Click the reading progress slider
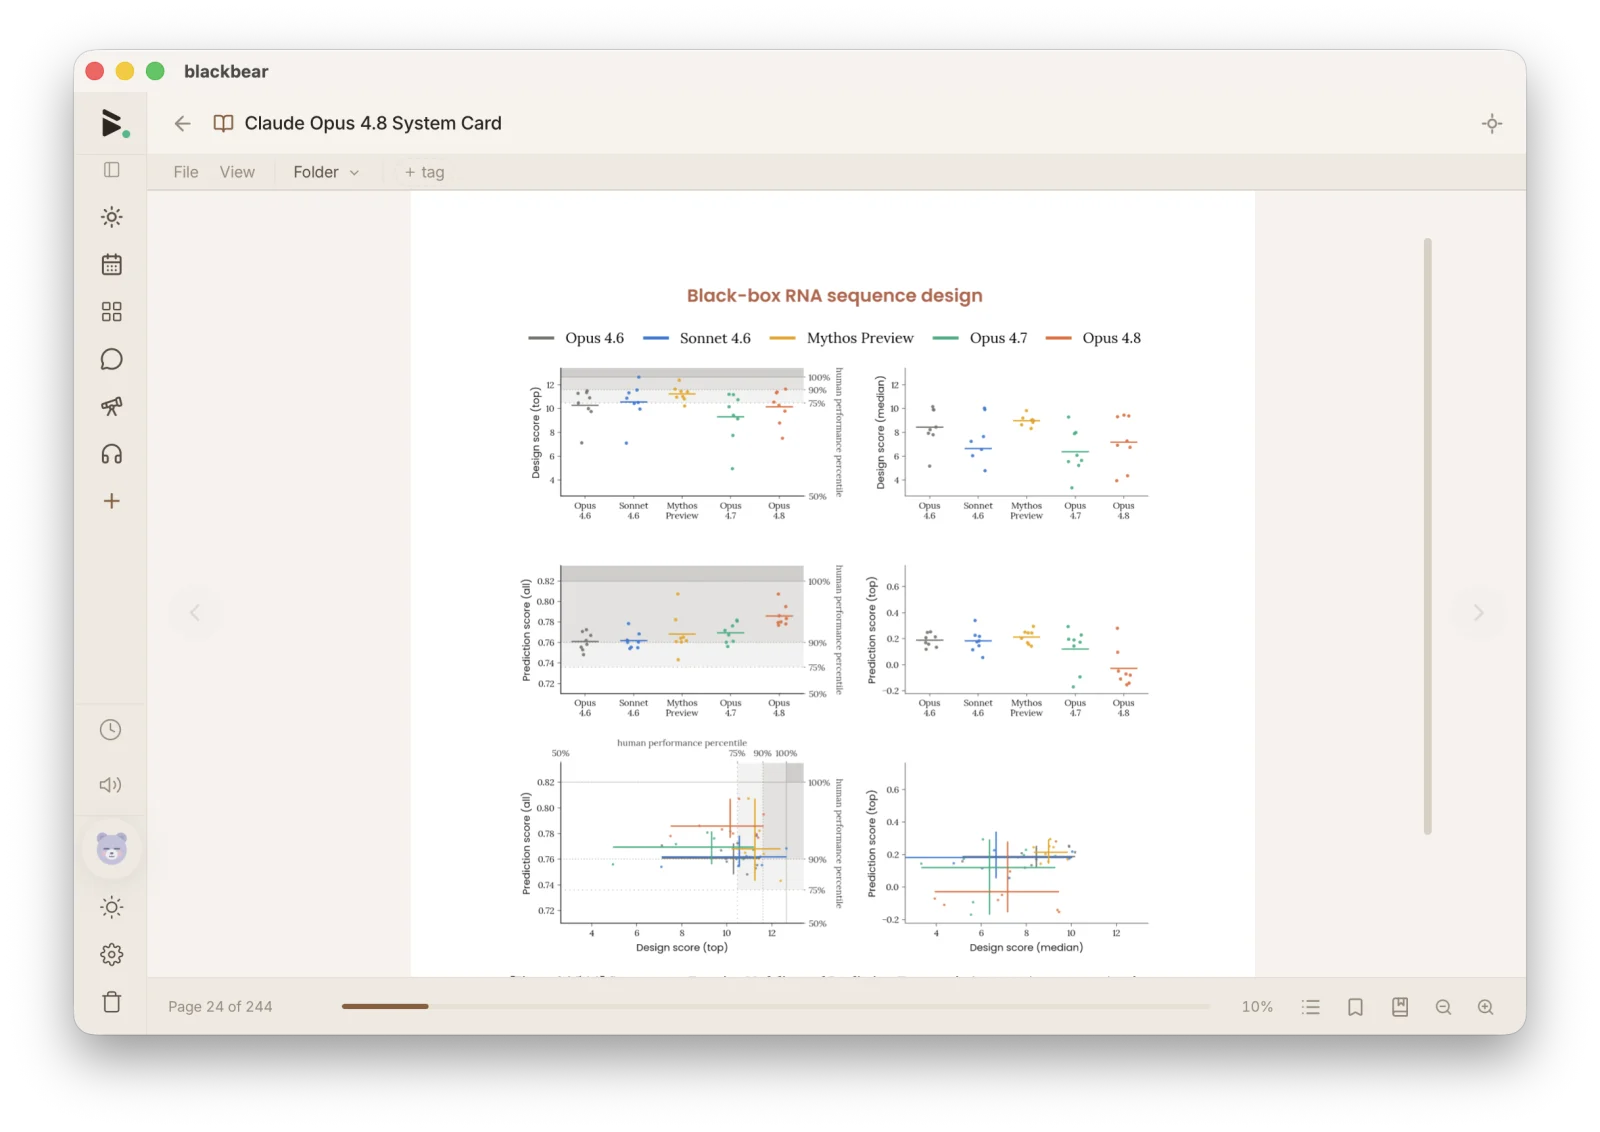Viewport: 1600px width, 1132px height. (x=775, y=1006)
